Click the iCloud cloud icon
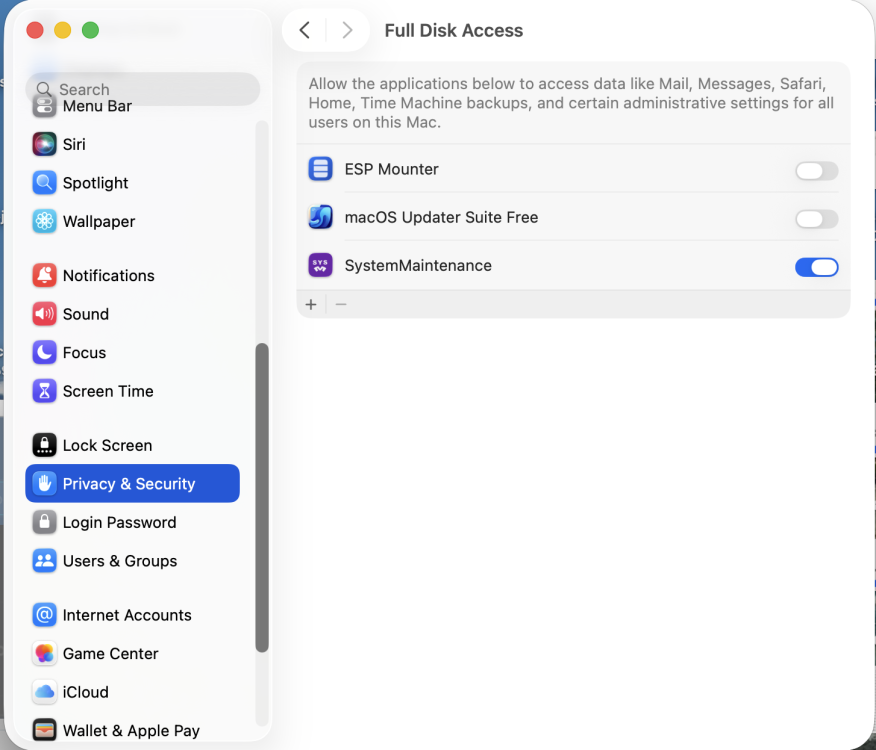Viewport: 876px width, 750px height. click(44, 692)
